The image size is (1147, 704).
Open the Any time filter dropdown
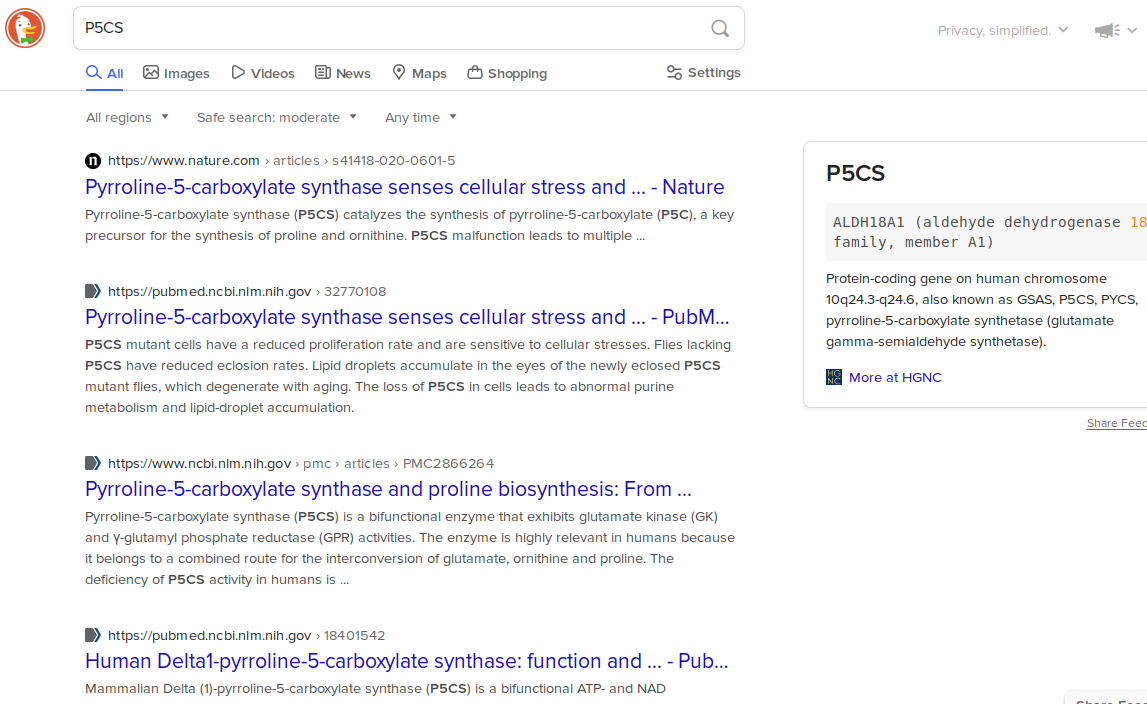[x=421, y=117]
